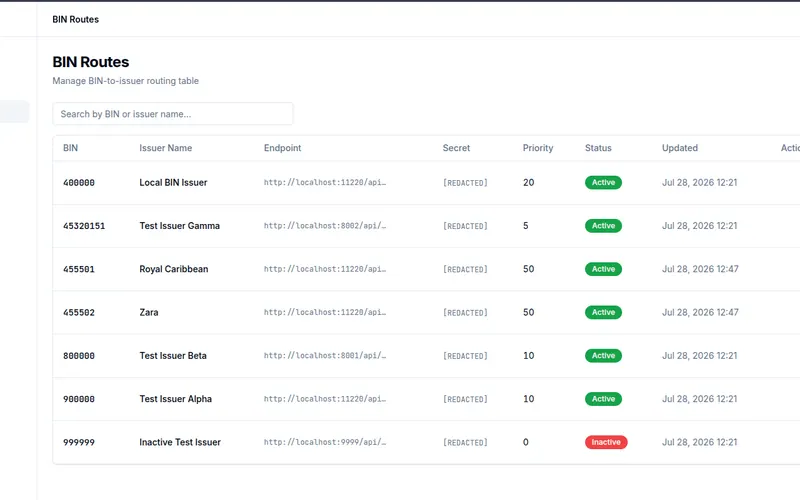
Task: Select the BIN column header
Action: [x=70, y=148]
